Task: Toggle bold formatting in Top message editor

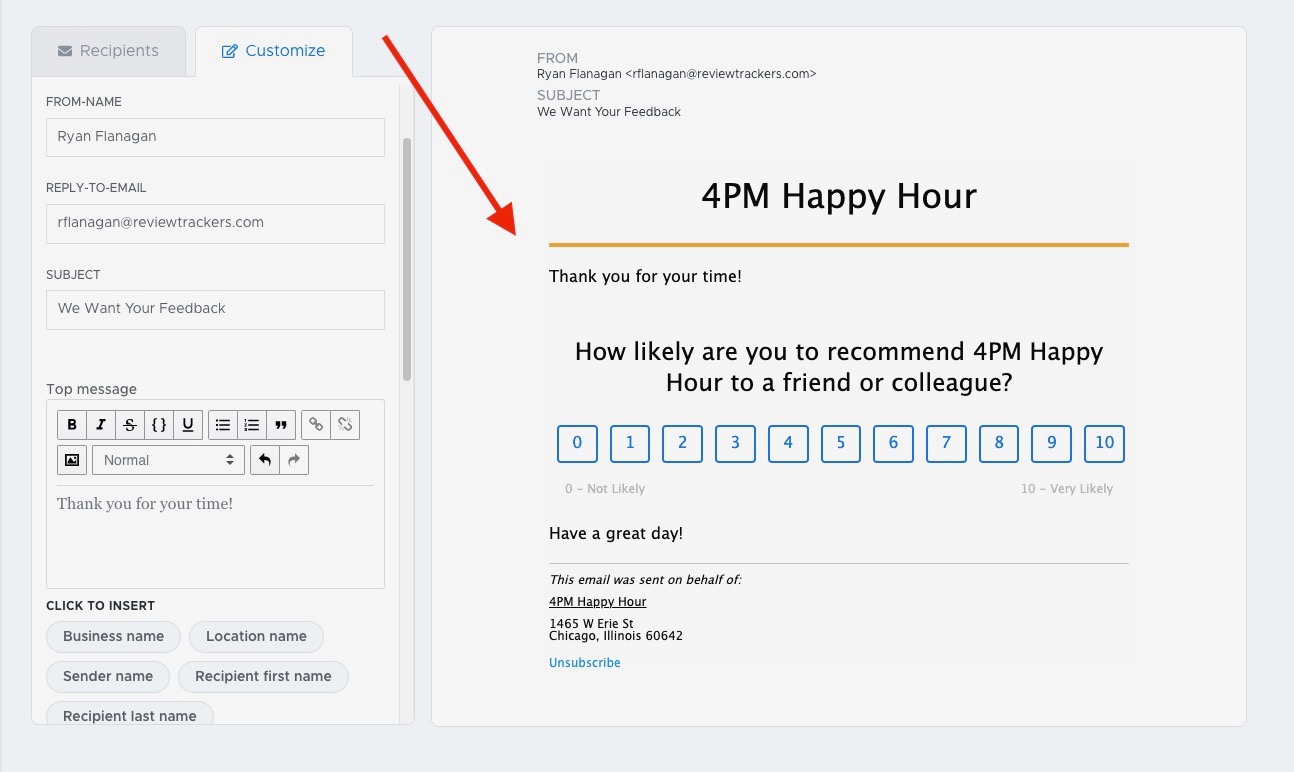Action: tap(72, 424)
